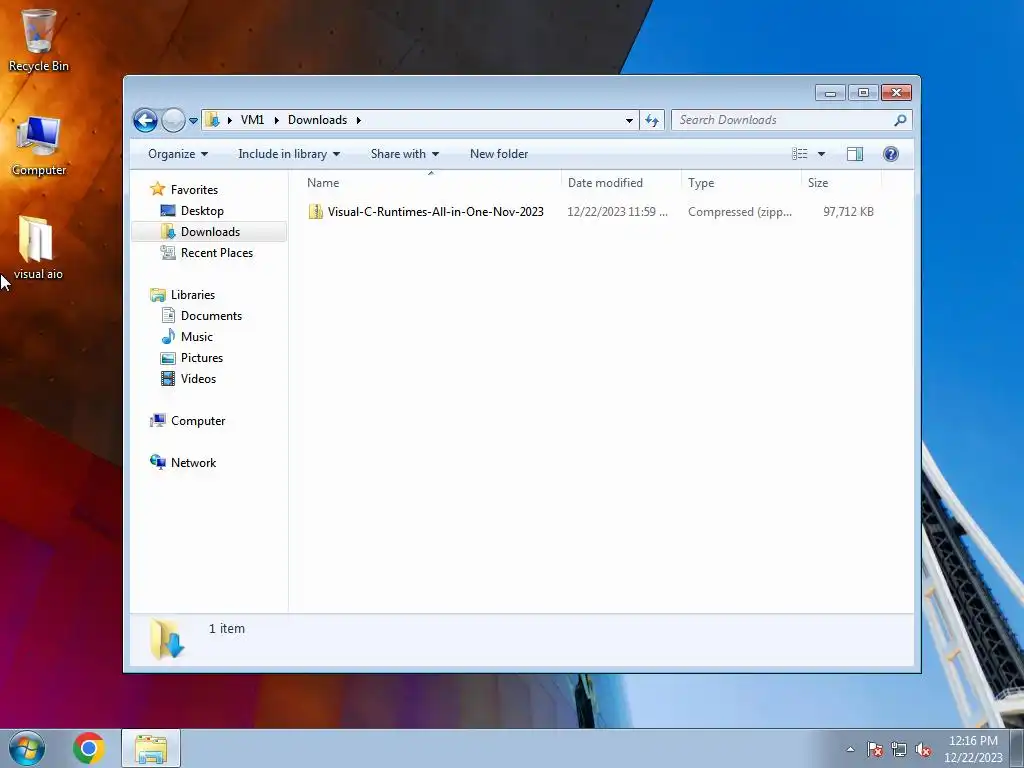Click the 97,712 KB size cell

click(x=848, y=212)
